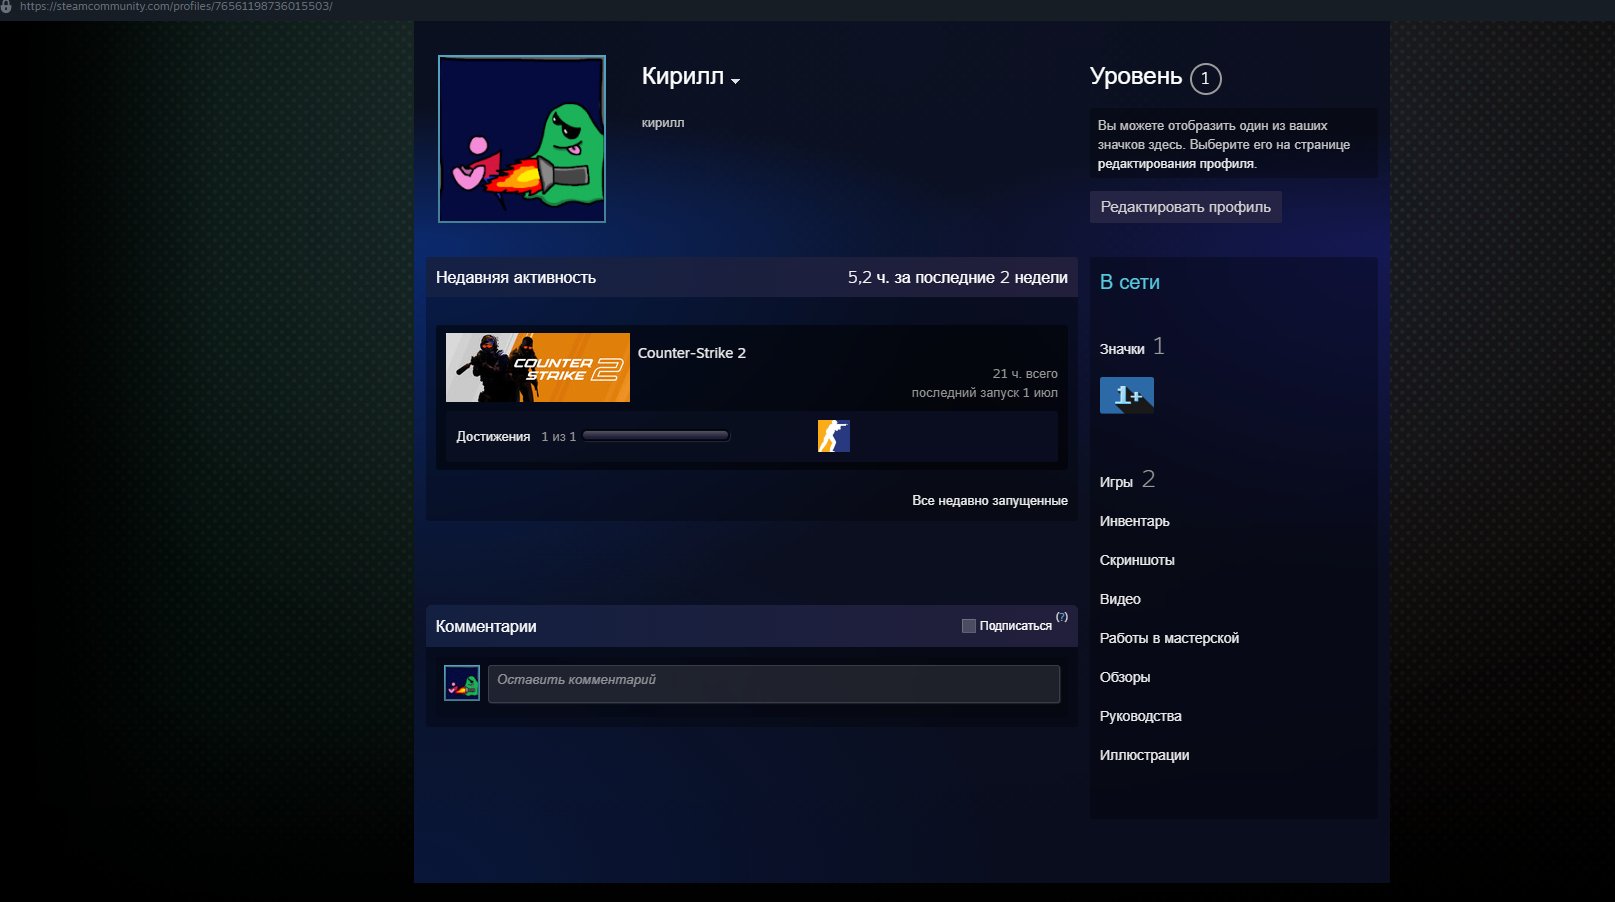Toggle the Подписаться checkbox
This screenshot has height=902, width=1615.
968,626
